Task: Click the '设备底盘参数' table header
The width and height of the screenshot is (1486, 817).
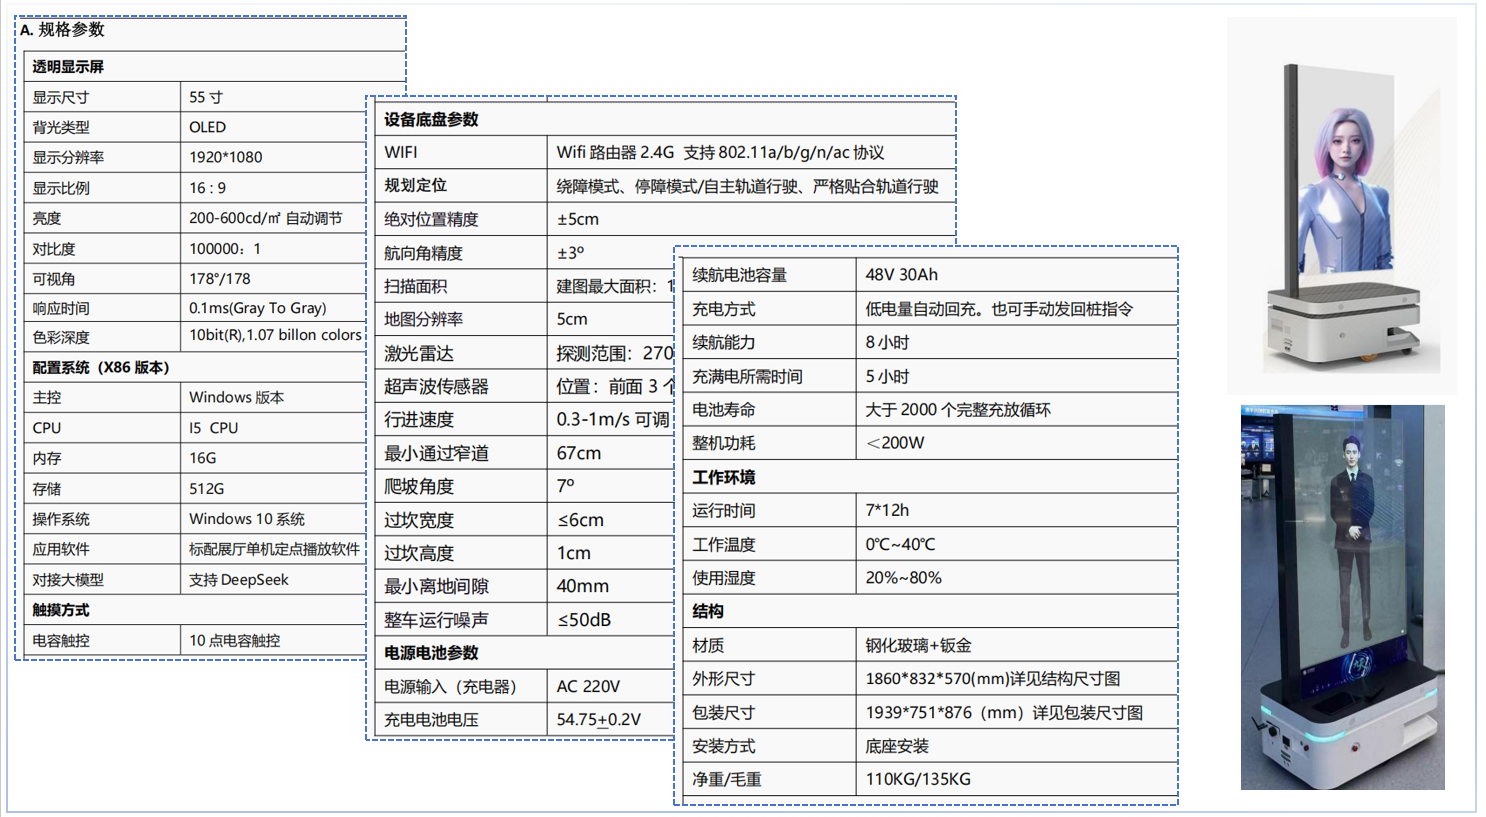Action: (x=432, y=120)
